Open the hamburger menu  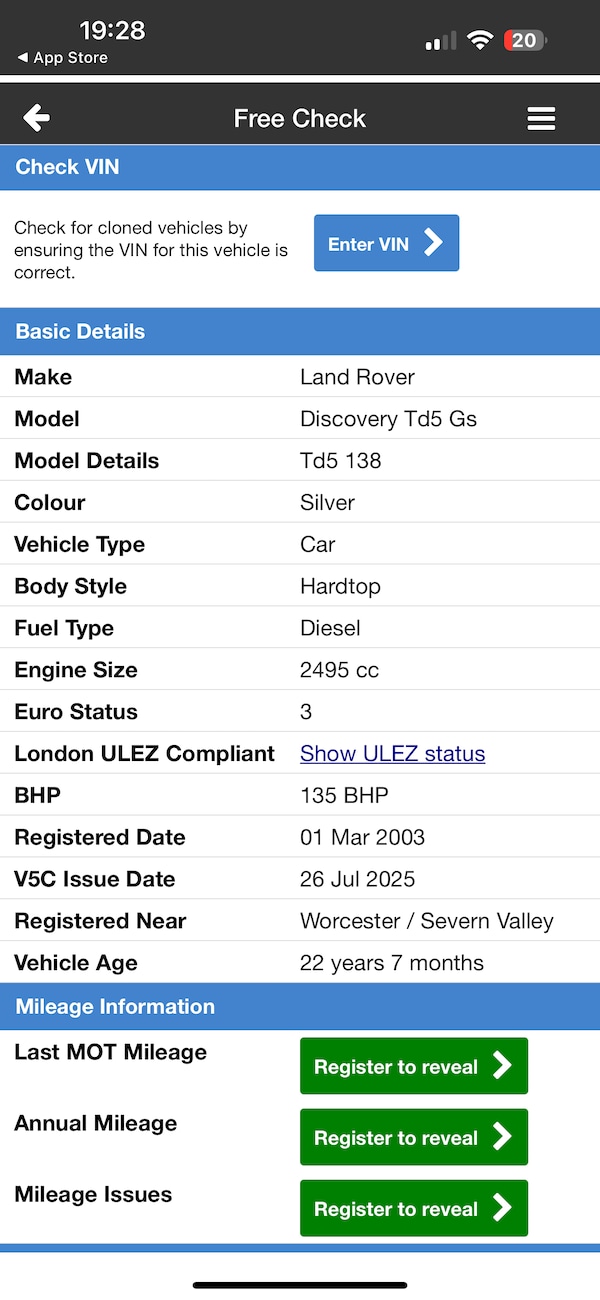(x=541, y=119)
